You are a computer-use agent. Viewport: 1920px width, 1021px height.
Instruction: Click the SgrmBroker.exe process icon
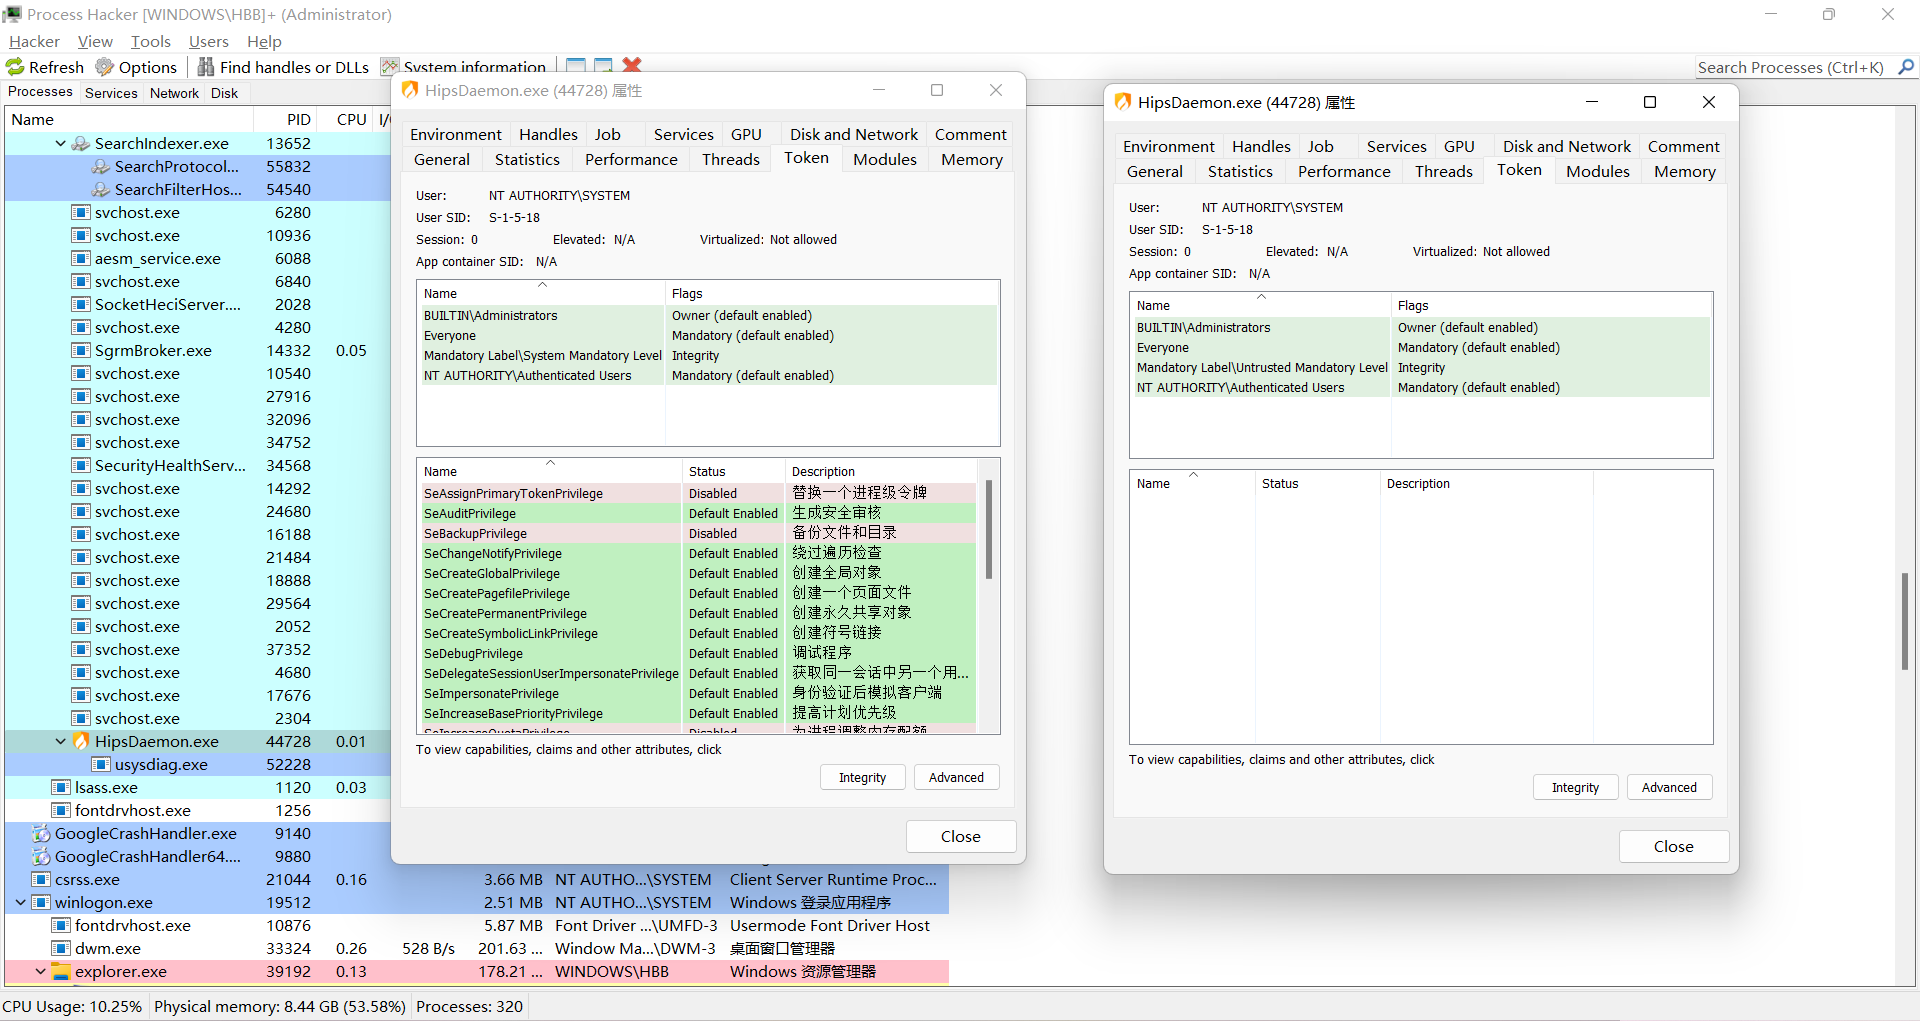point(81,351)
